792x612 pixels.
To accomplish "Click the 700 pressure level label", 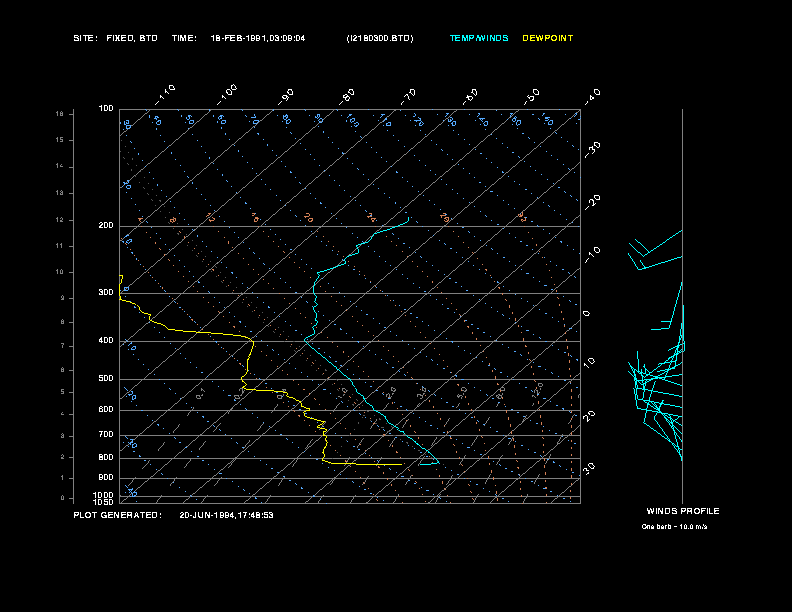I will click(106, 434).
